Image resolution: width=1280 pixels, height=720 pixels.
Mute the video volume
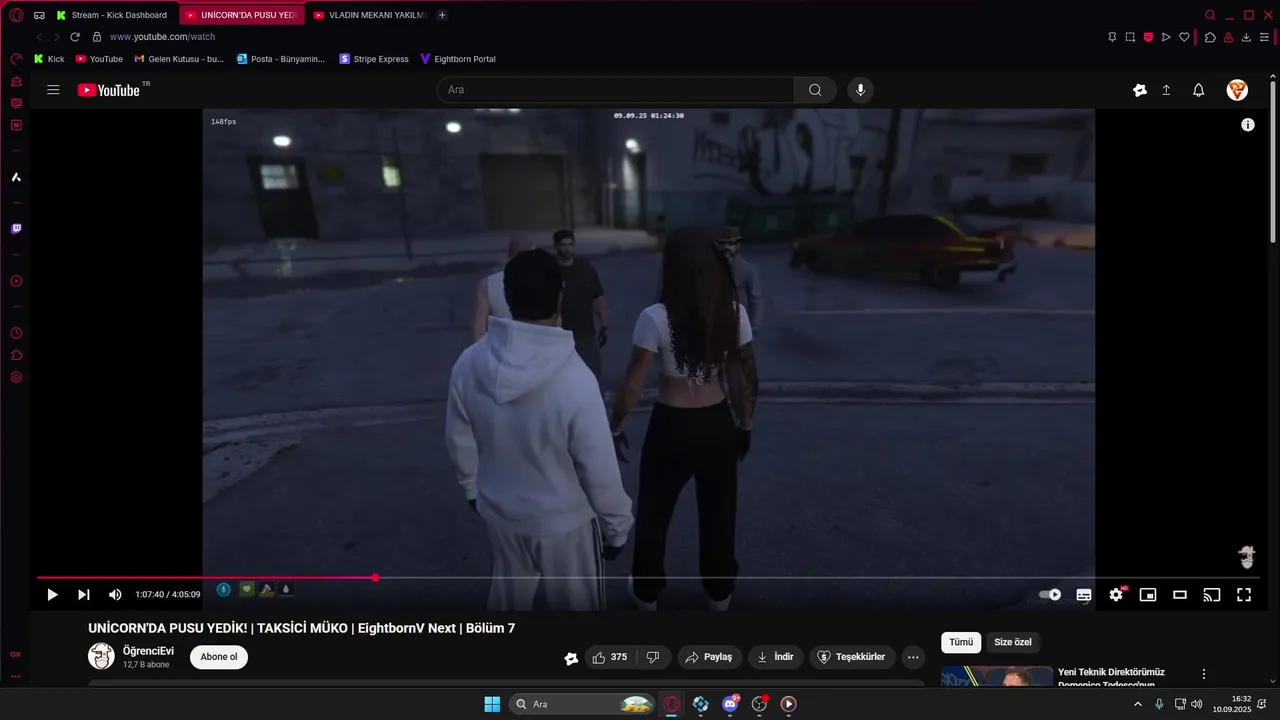coord(115,595)
